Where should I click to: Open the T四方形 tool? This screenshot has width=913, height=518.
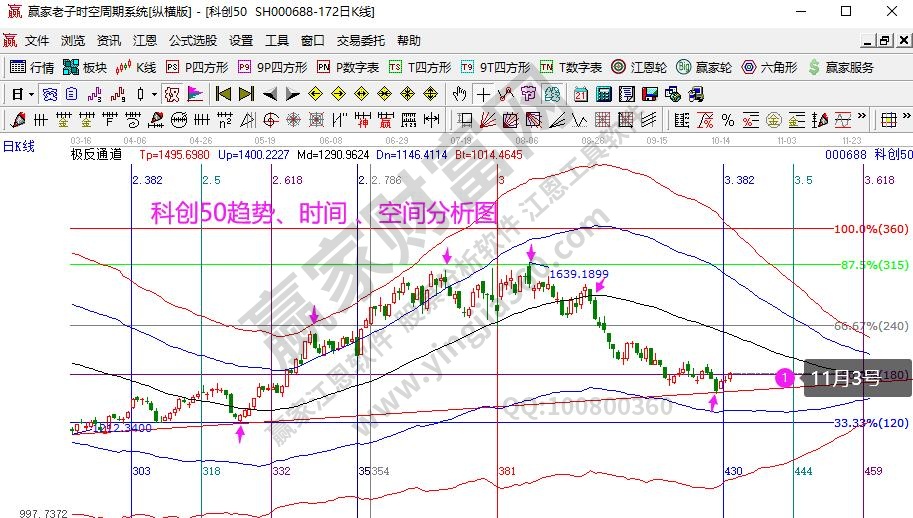(420, 68)
